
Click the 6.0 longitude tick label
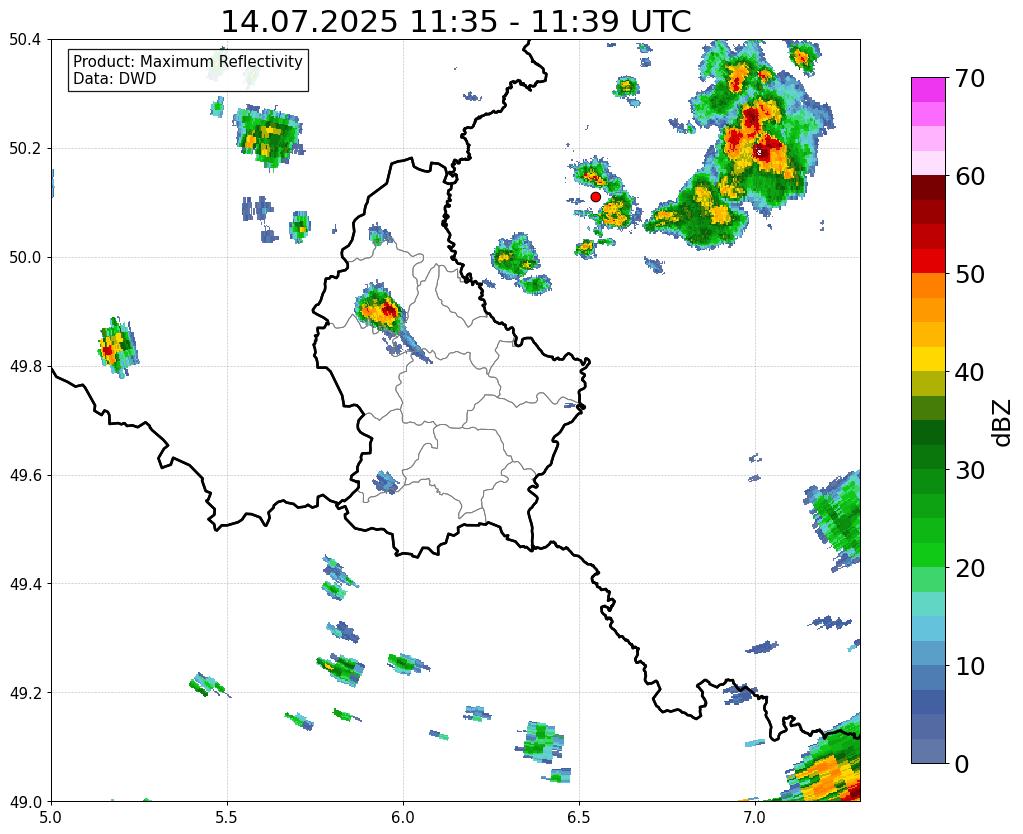403,818
